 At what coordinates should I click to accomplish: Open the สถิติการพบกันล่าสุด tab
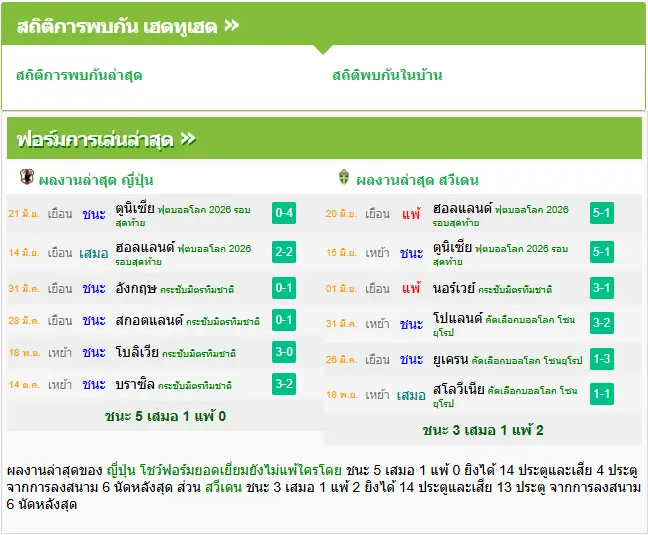click(x=79, y=75)
